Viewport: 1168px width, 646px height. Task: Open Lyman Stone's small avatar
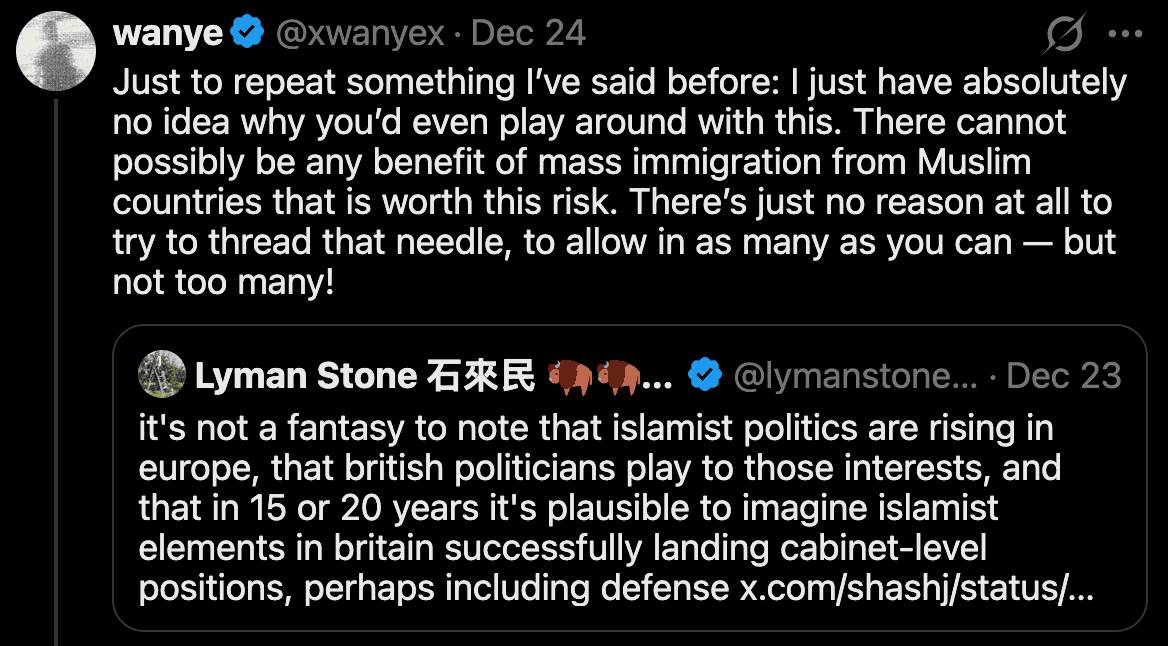161,375
